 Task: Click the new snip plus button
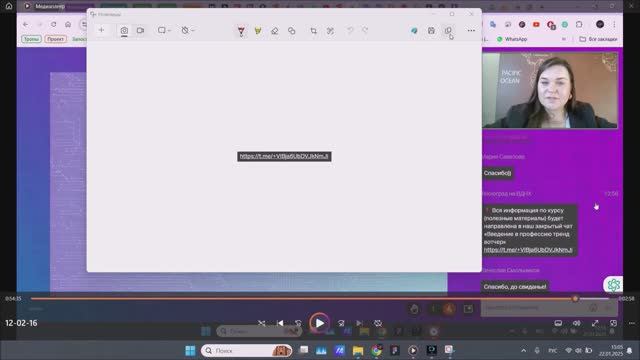click(101, 30)
